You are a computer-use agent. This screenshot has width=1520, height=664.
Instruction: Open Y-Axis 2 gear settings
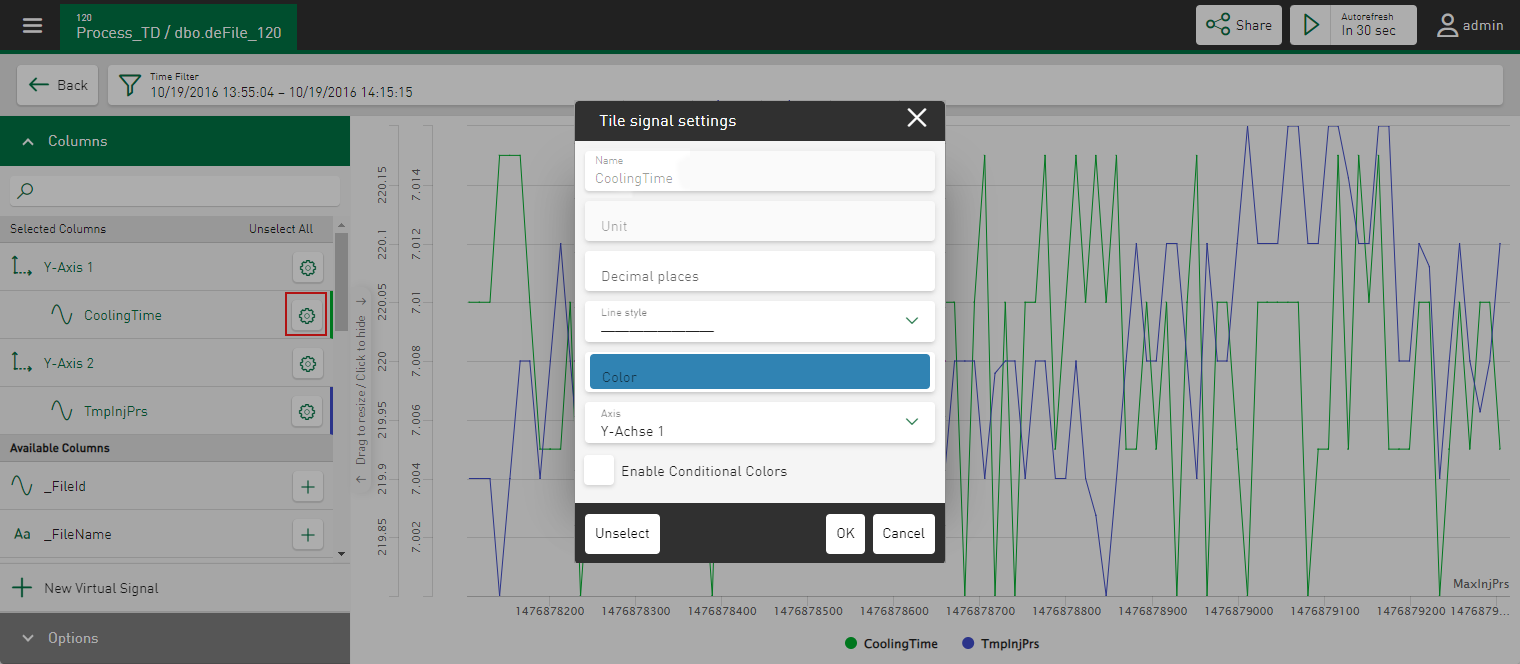(307, 364)
